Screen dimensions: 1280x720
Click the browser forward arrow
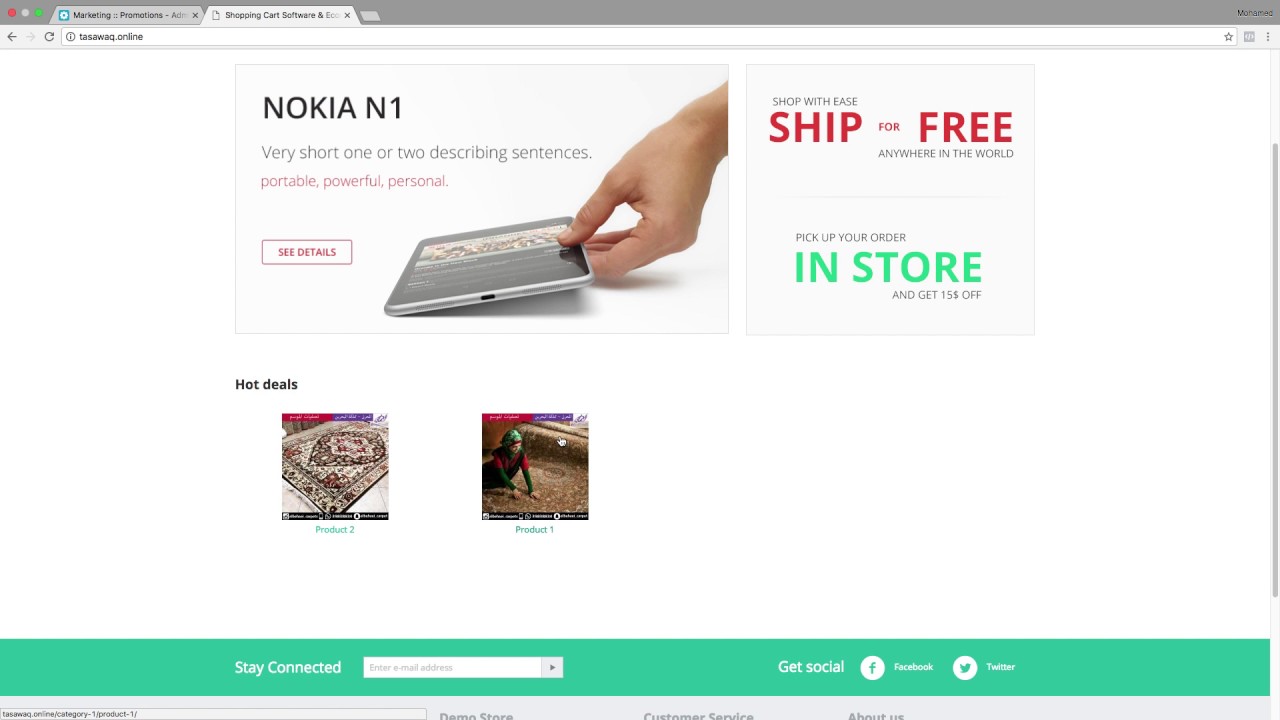coord(30,36)
